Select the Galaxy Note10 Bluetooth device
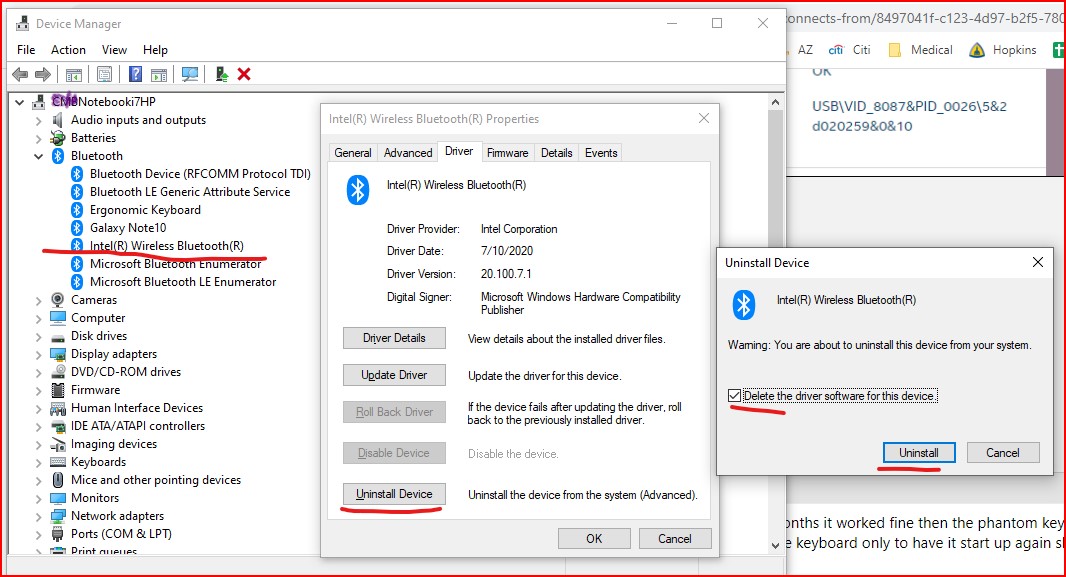 point(128,228)
